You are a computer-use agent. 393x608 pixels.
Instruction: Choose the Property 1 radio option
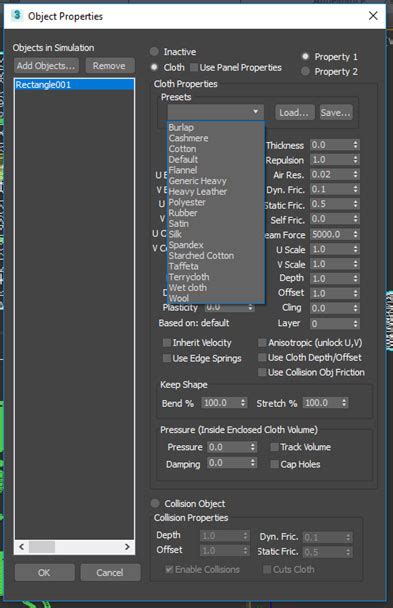click(305, 57)
